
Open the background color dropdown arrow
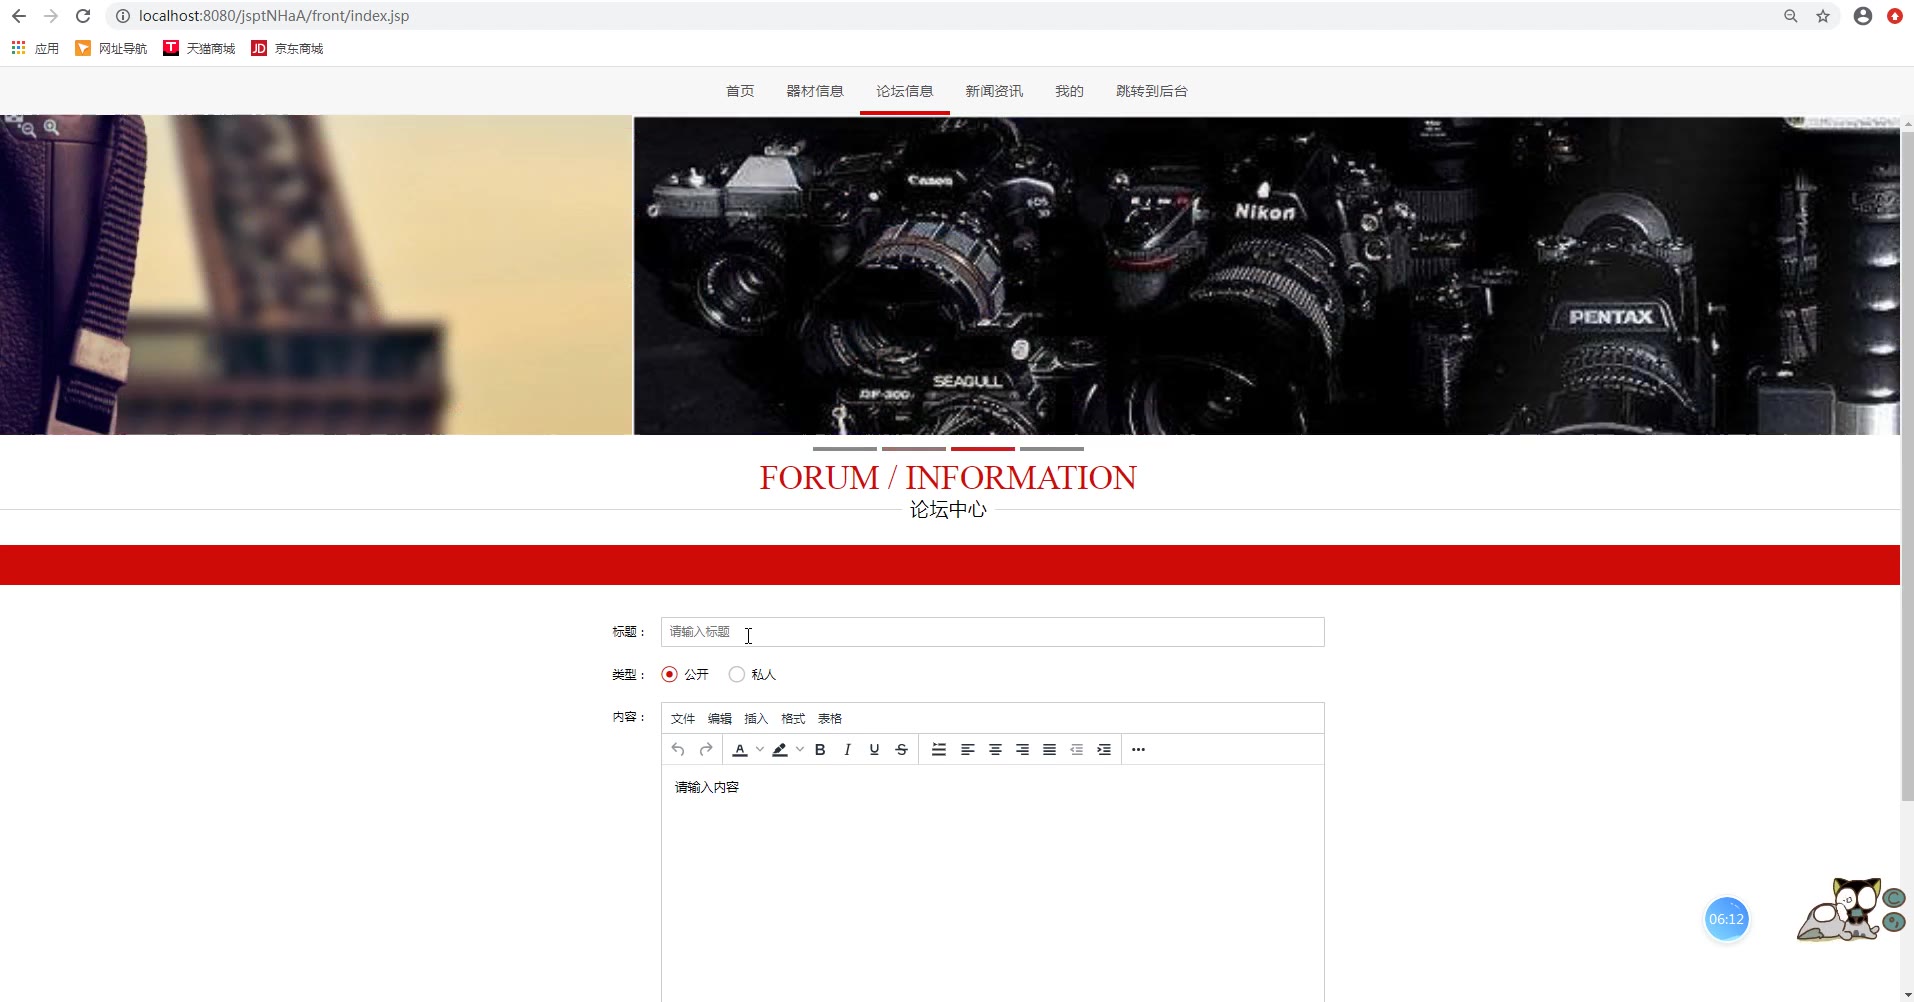800,749
